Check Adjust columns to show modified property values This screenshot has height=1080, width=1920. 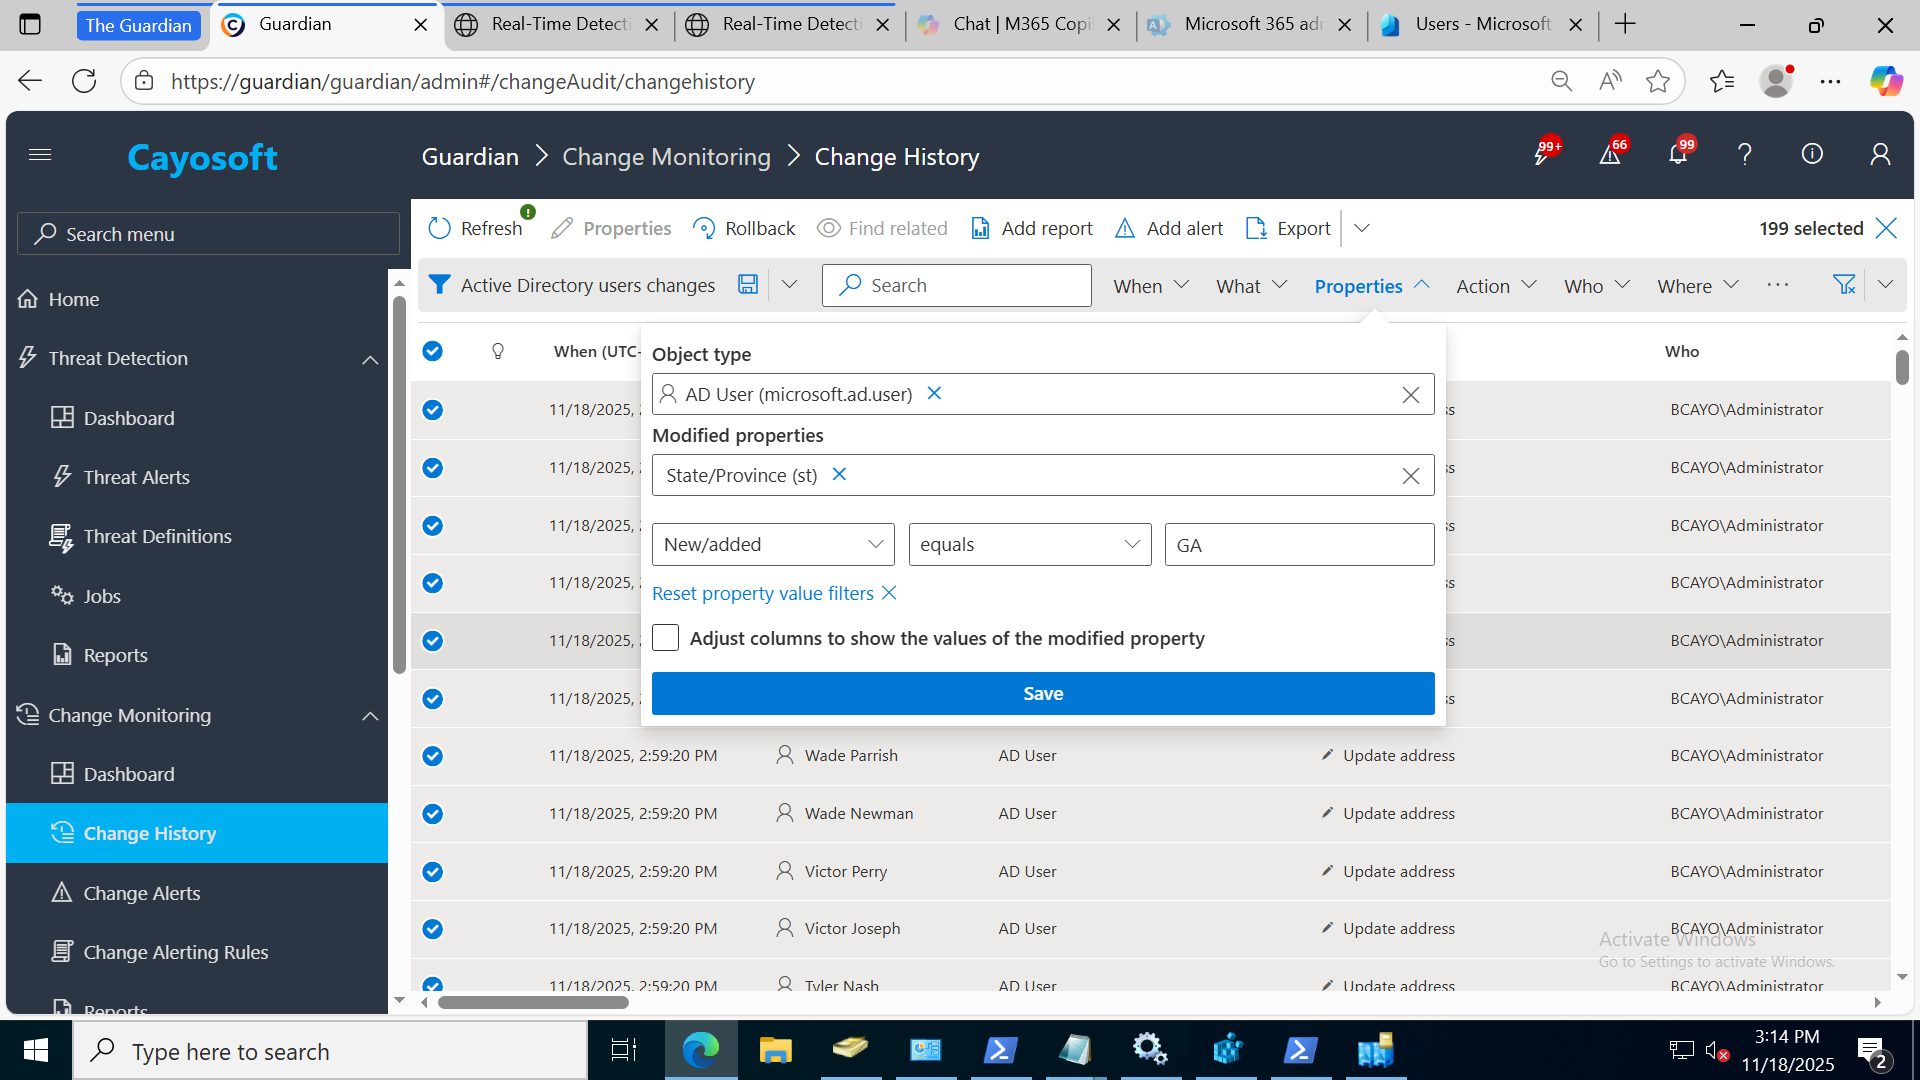point(666,638)
